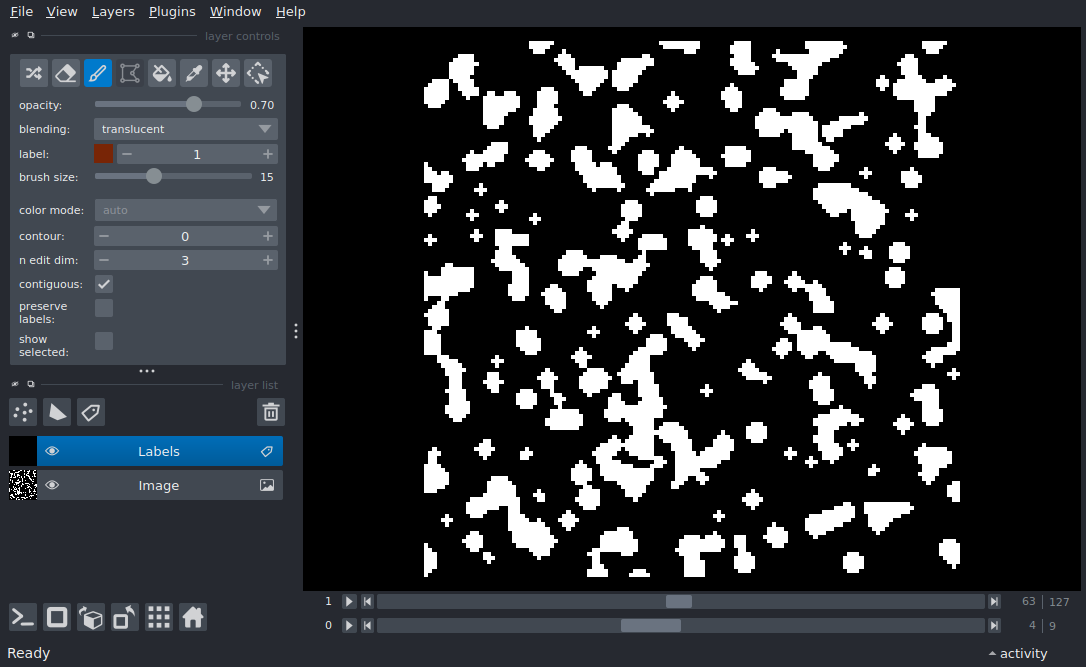The image size is (1086, 667).
Task: Reset view with home button
Action: [193, 617]
